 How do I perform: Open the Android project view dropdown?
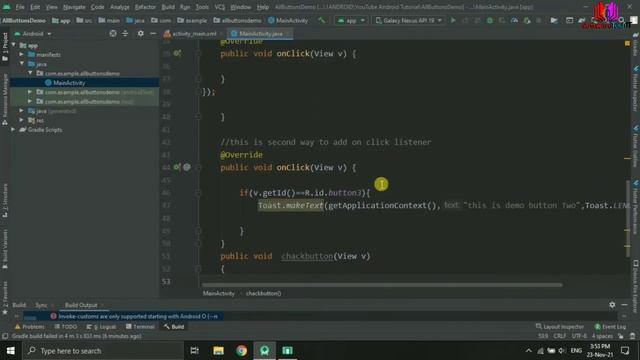tap(33, 33)
